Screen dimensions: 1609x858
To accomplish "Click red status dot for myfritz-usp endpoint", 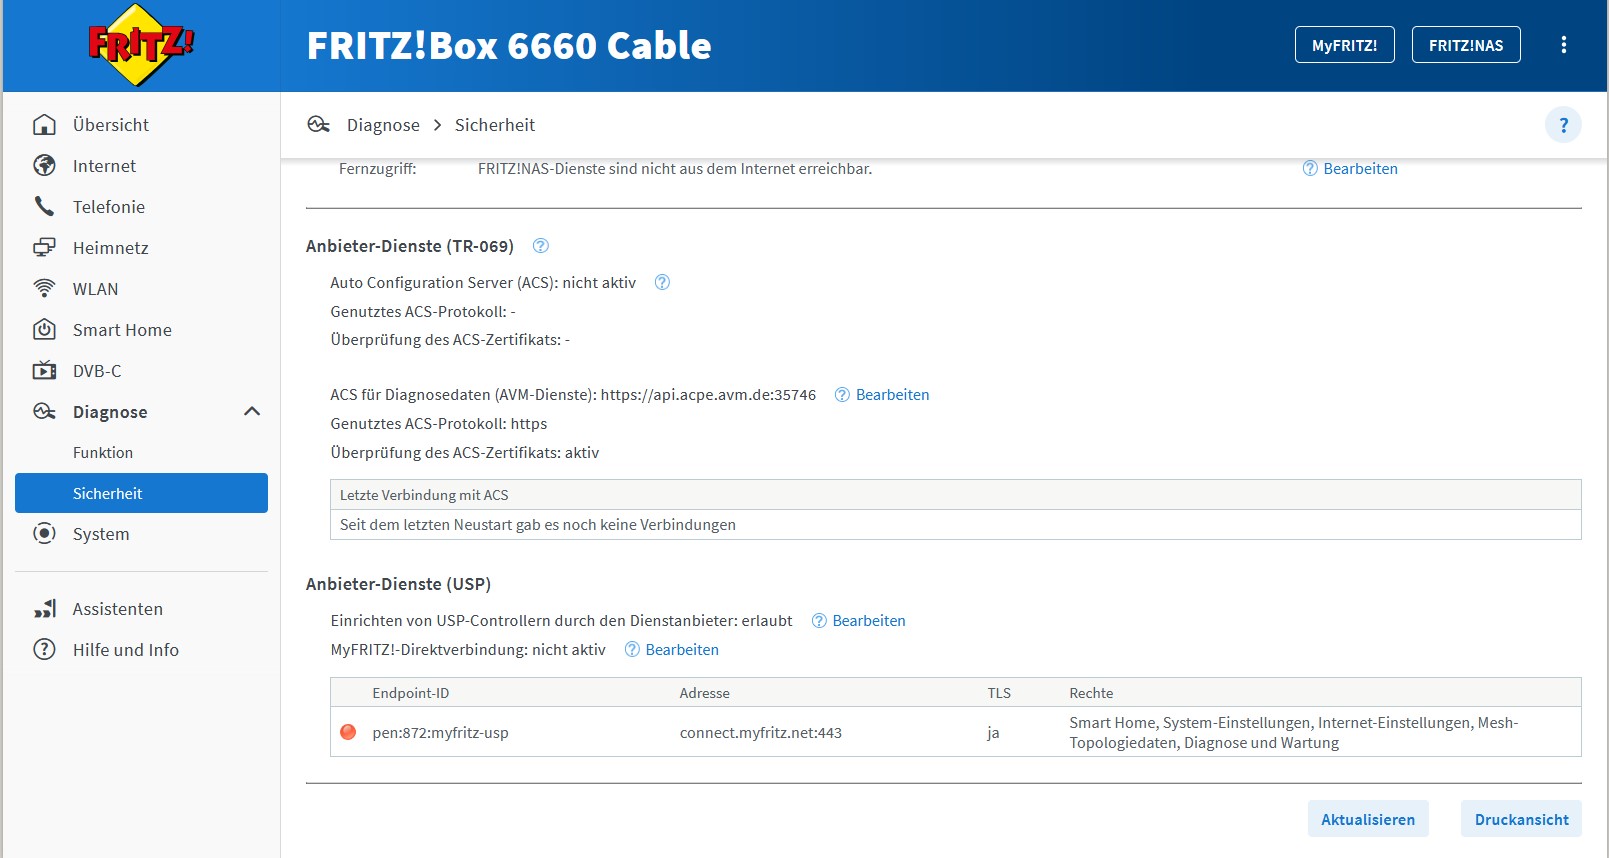I will click(x=348, y=732).
